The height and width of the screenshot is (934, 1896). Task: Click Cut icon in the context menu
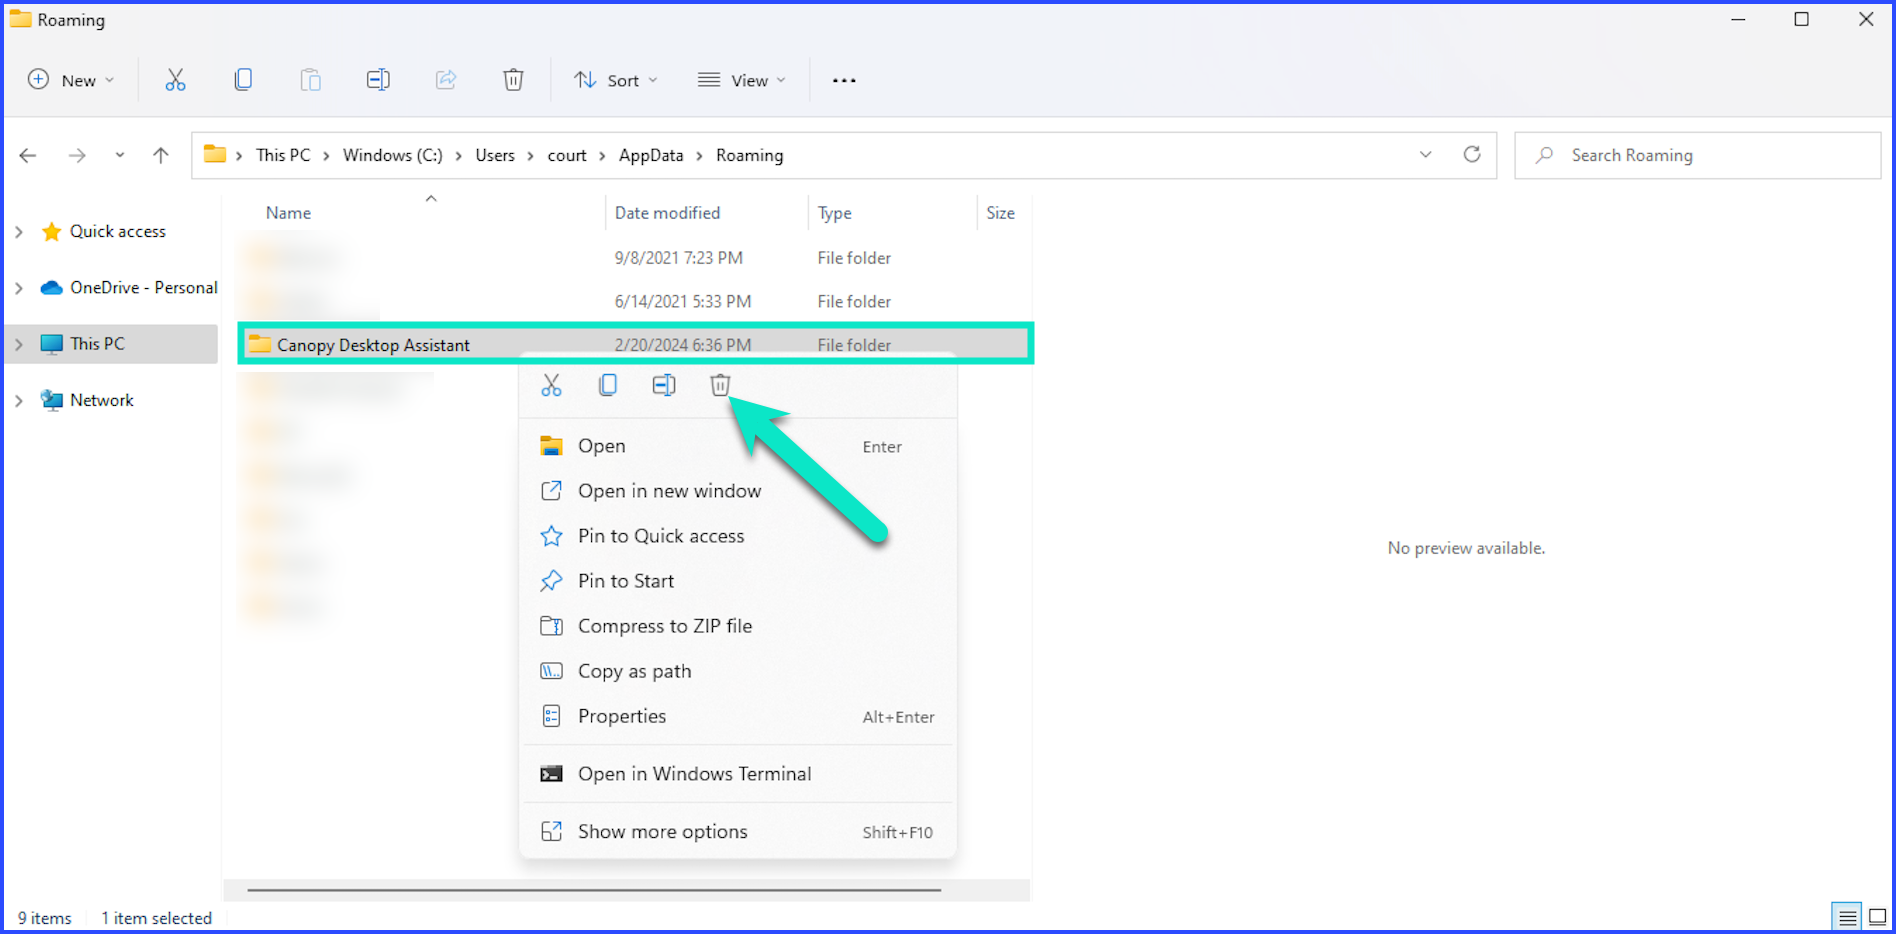coord(551,385)
